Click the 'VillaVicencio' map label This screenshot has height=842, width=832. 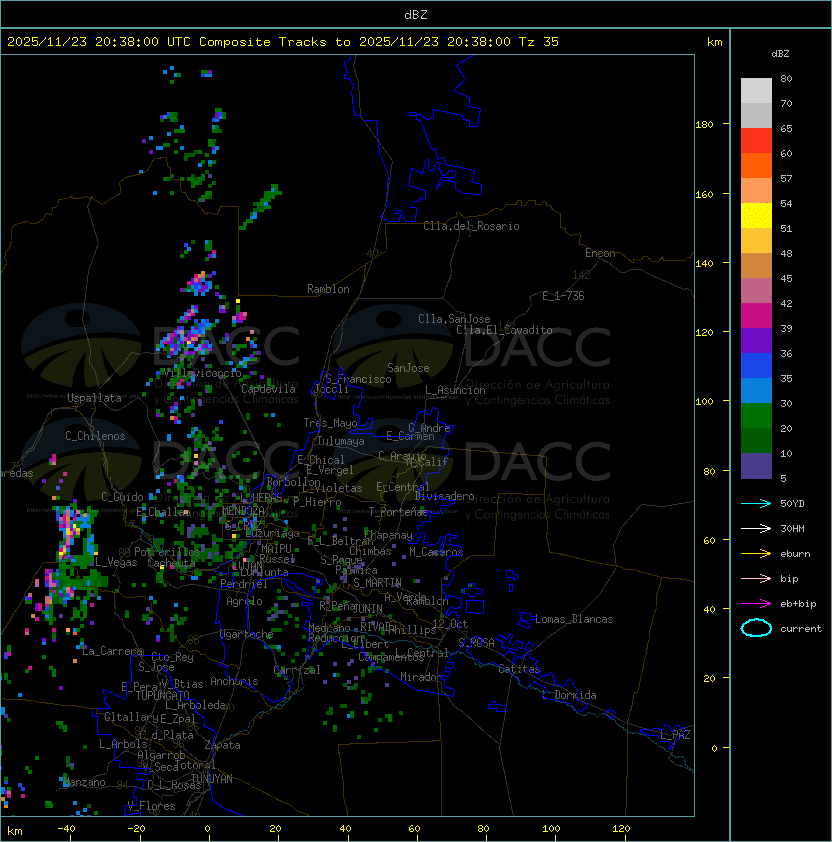coord(202,373)
